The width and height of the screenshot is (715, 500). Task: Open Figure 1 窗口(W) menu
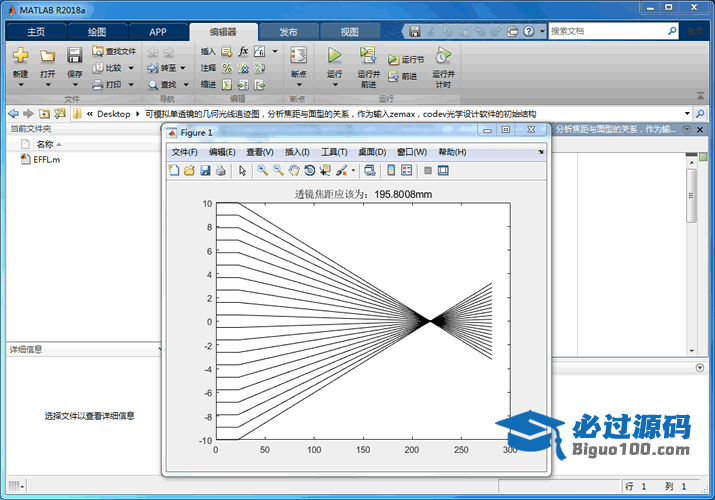(x=412, y=152)
